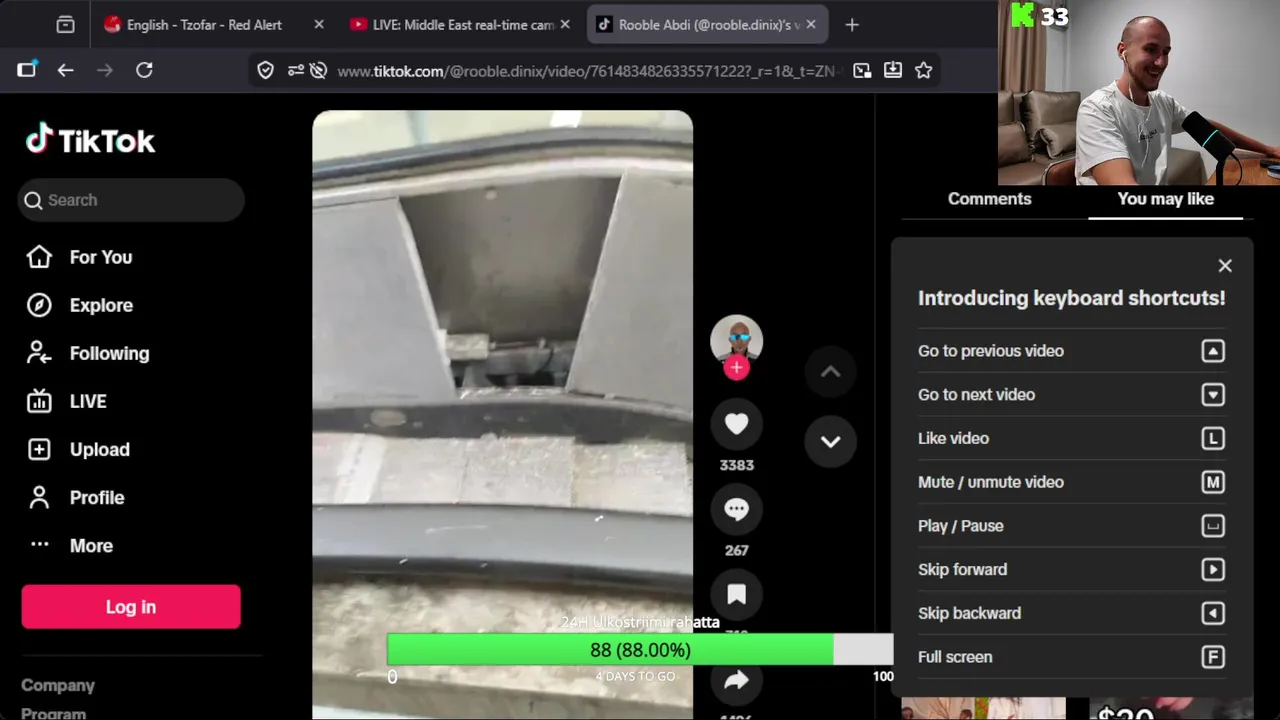This screenshot has height=720, width=1280.
Task: Click the Log in button
Action: (x=131, y=607)
